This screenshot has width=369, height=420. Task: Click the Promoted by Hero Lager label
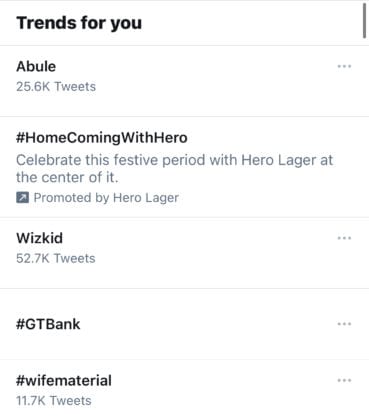106,198
